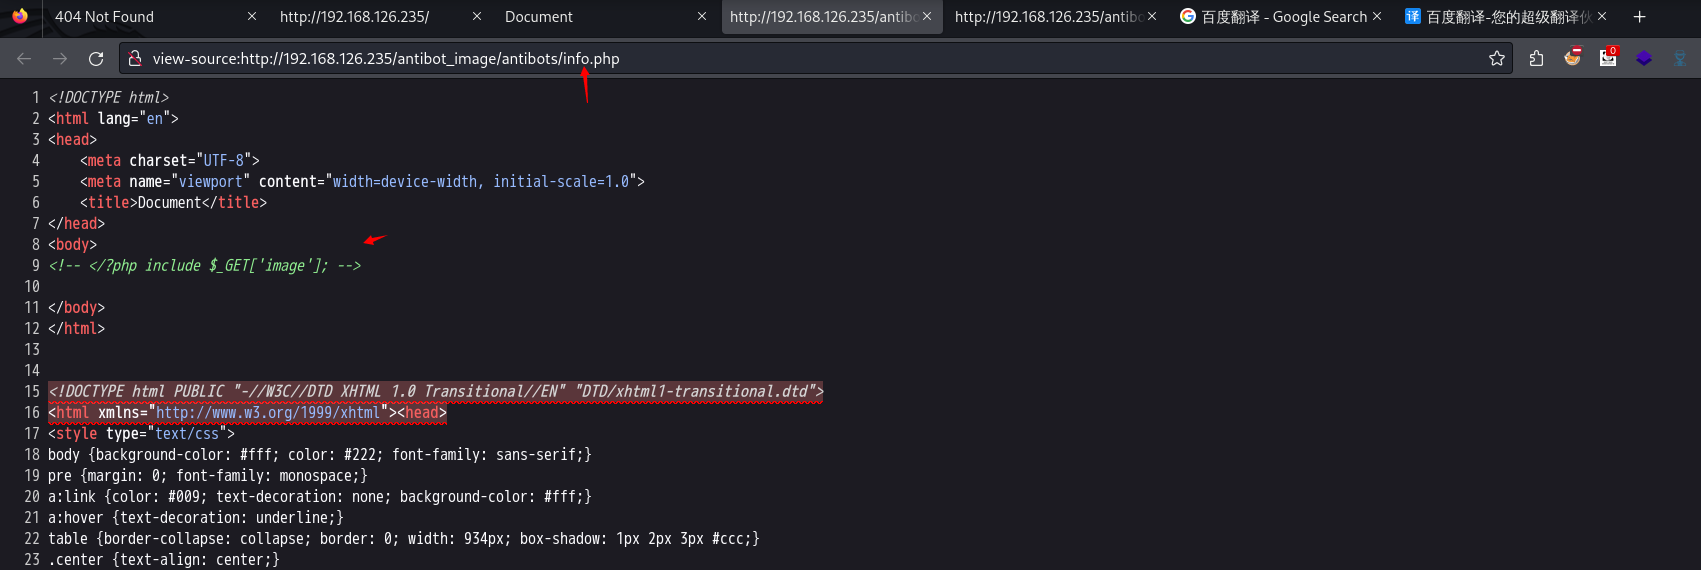Close the second antibot tab

click(x=1152, y=17)
